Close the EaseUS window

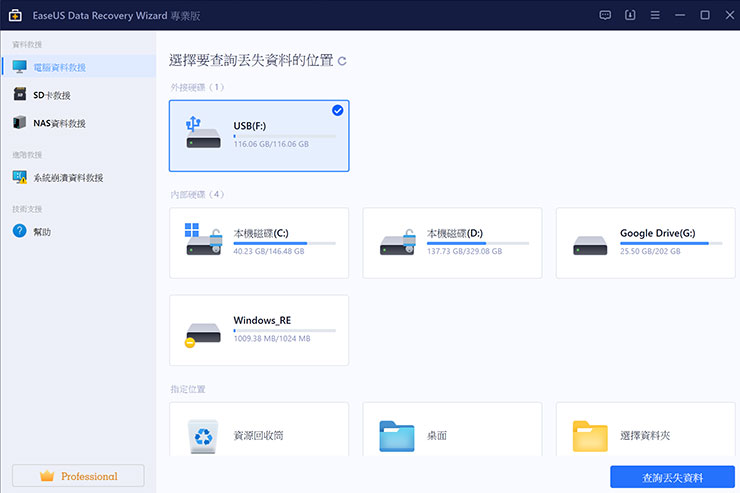coord(730,15)
